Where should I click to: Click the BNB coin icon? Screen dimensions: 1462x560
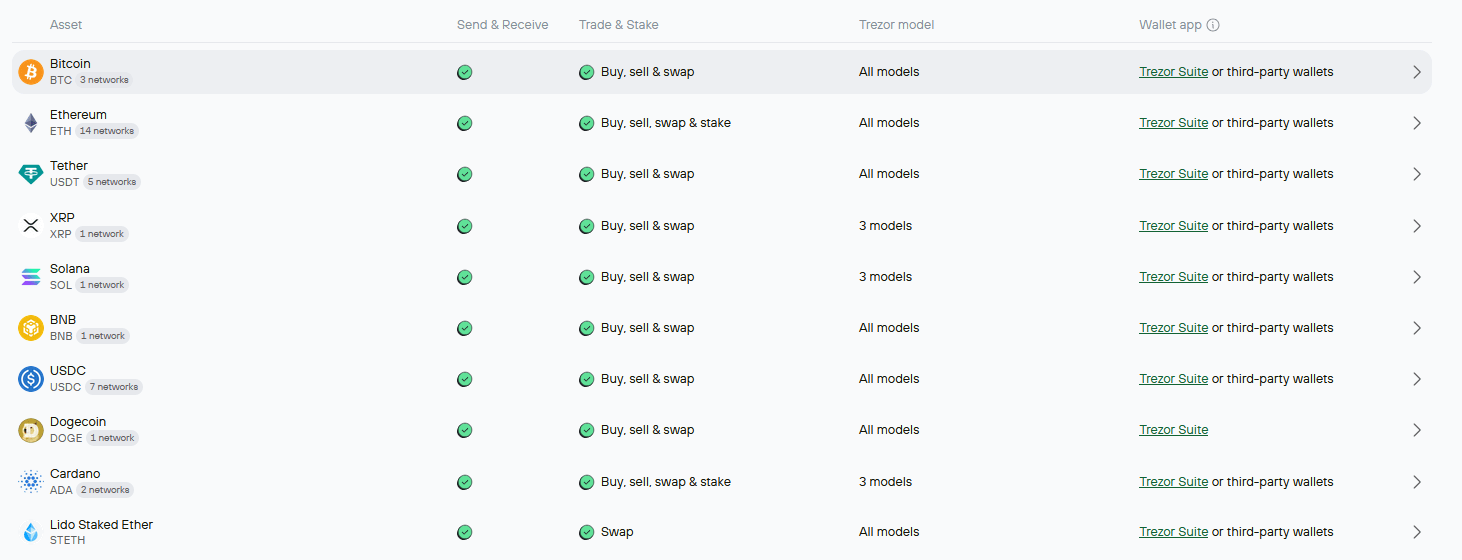click(x=31, y=328)
